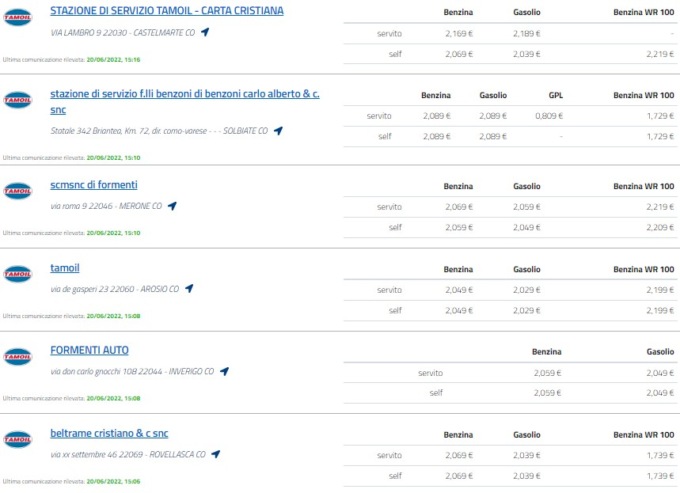Click navigation arrow next to Solbiate address
This screenshot has width=680, height=493.
point(278,130)
